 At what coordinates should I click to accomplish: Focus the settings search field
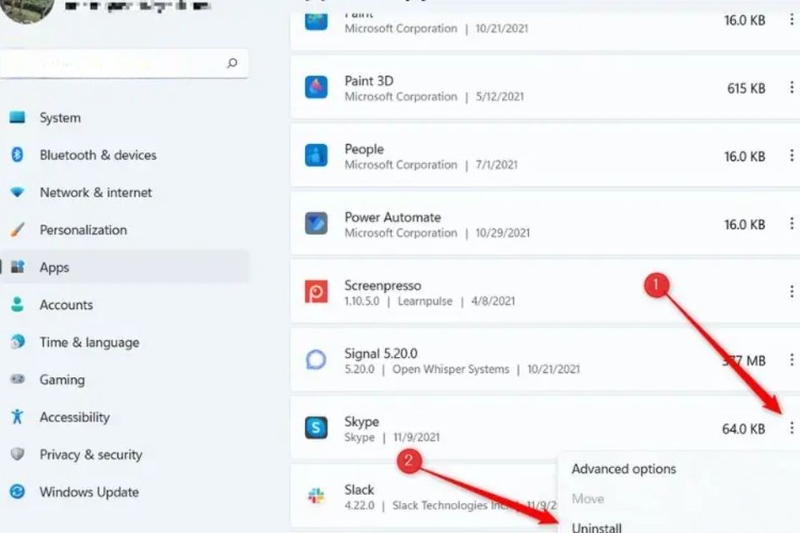pyautogui.click(x=124, y=63)
